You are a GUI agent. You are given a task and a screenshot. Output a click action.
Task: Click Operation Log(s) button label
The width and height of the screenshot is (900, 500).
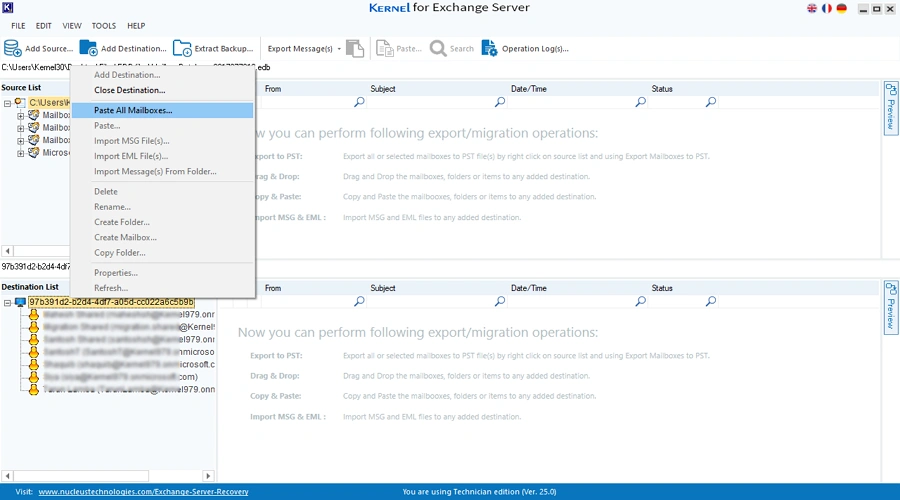535,49
